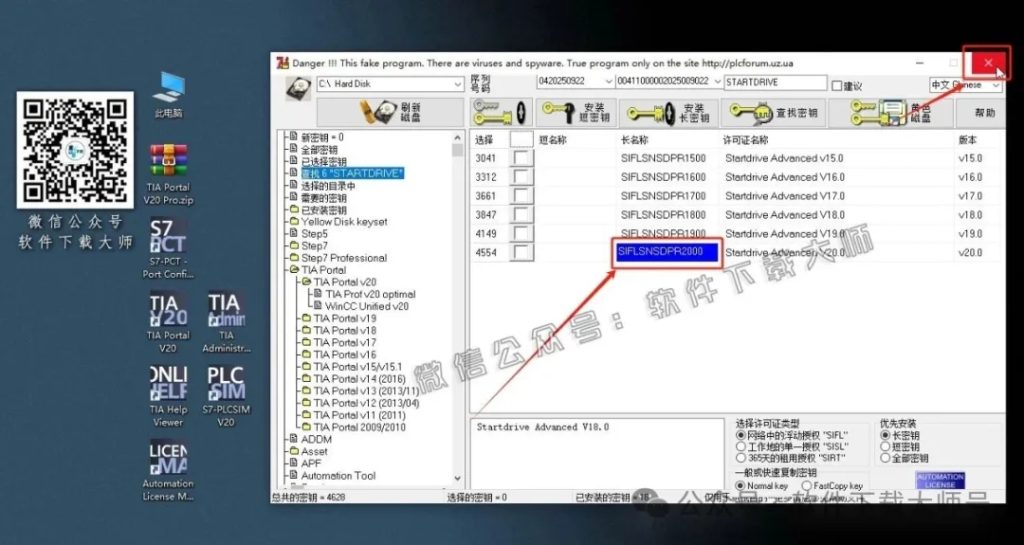Open the 中文 Chinese language dropdown
The width and height of the screenshot is (1024, 545).
click(x=996, y=86)
